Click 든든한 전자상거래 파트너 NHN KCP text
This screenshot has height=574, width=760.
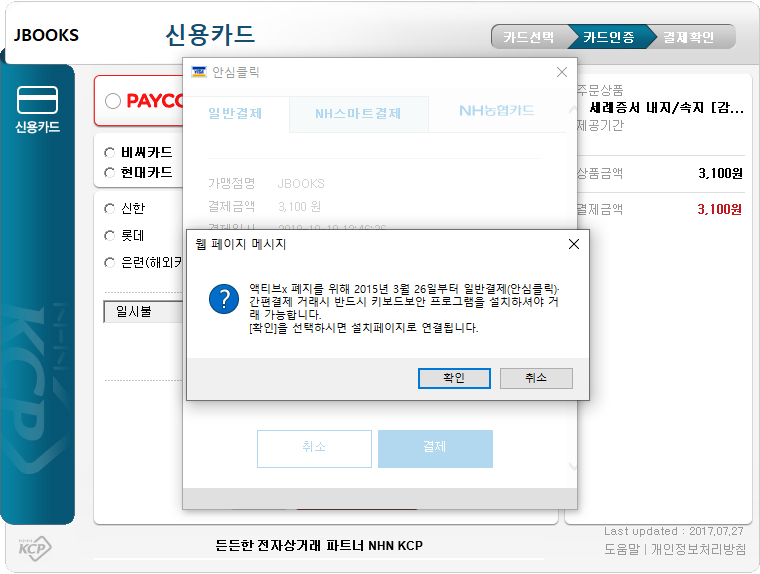coord(319,546)
